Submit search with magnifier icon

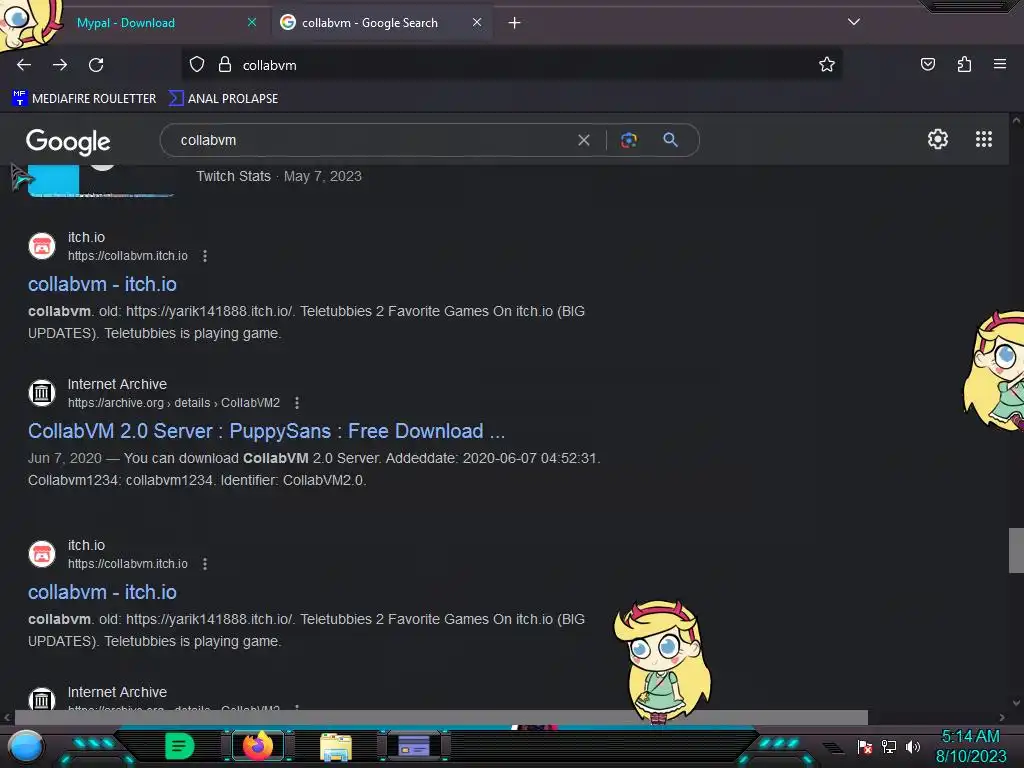pos(670,140)
